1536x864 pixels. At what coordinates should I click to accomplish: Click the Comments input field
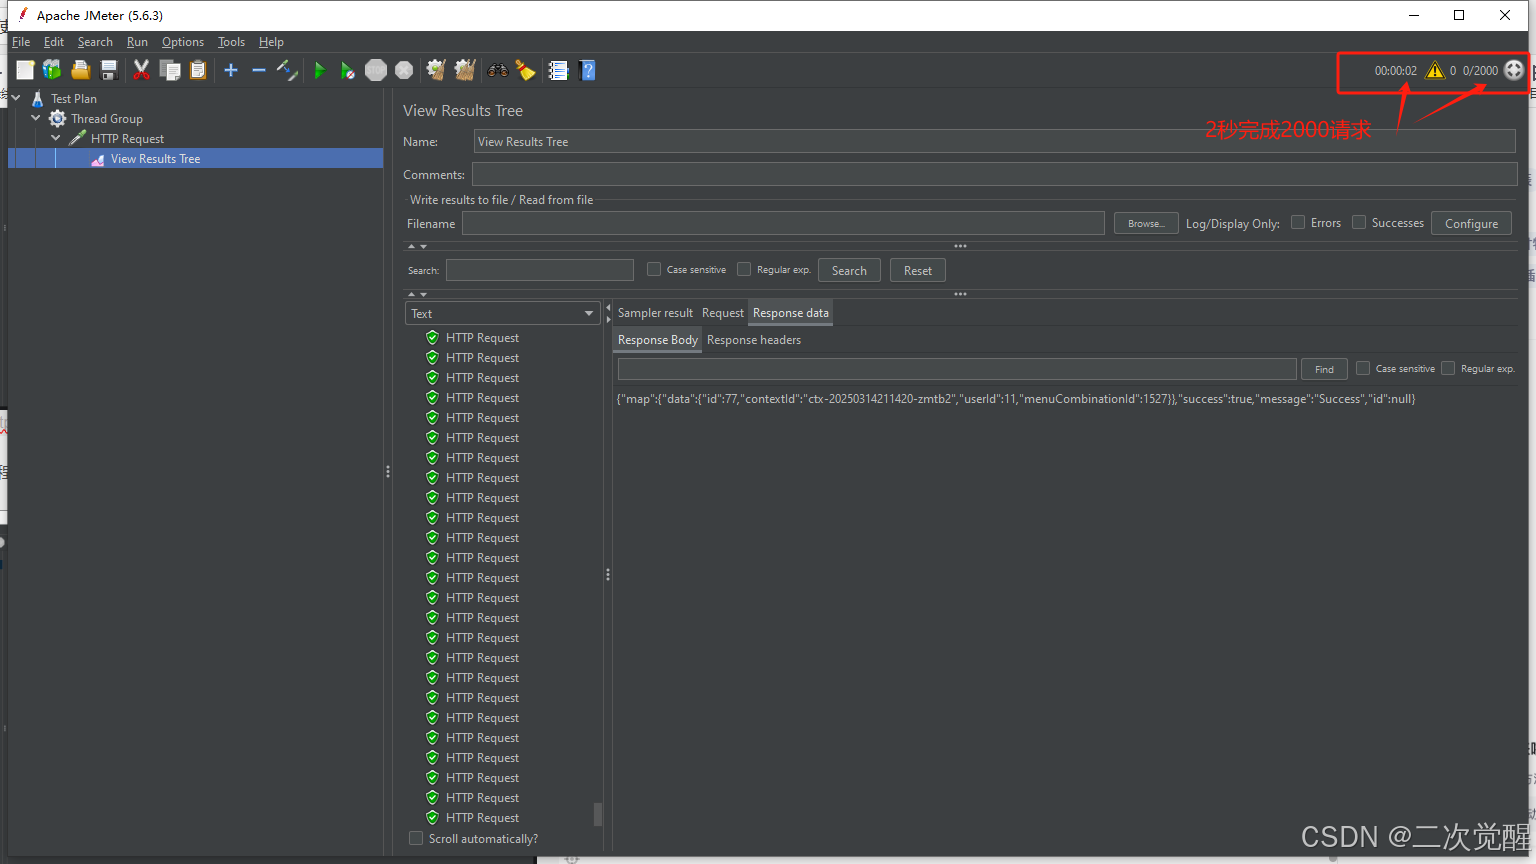[x=995, y=174]
